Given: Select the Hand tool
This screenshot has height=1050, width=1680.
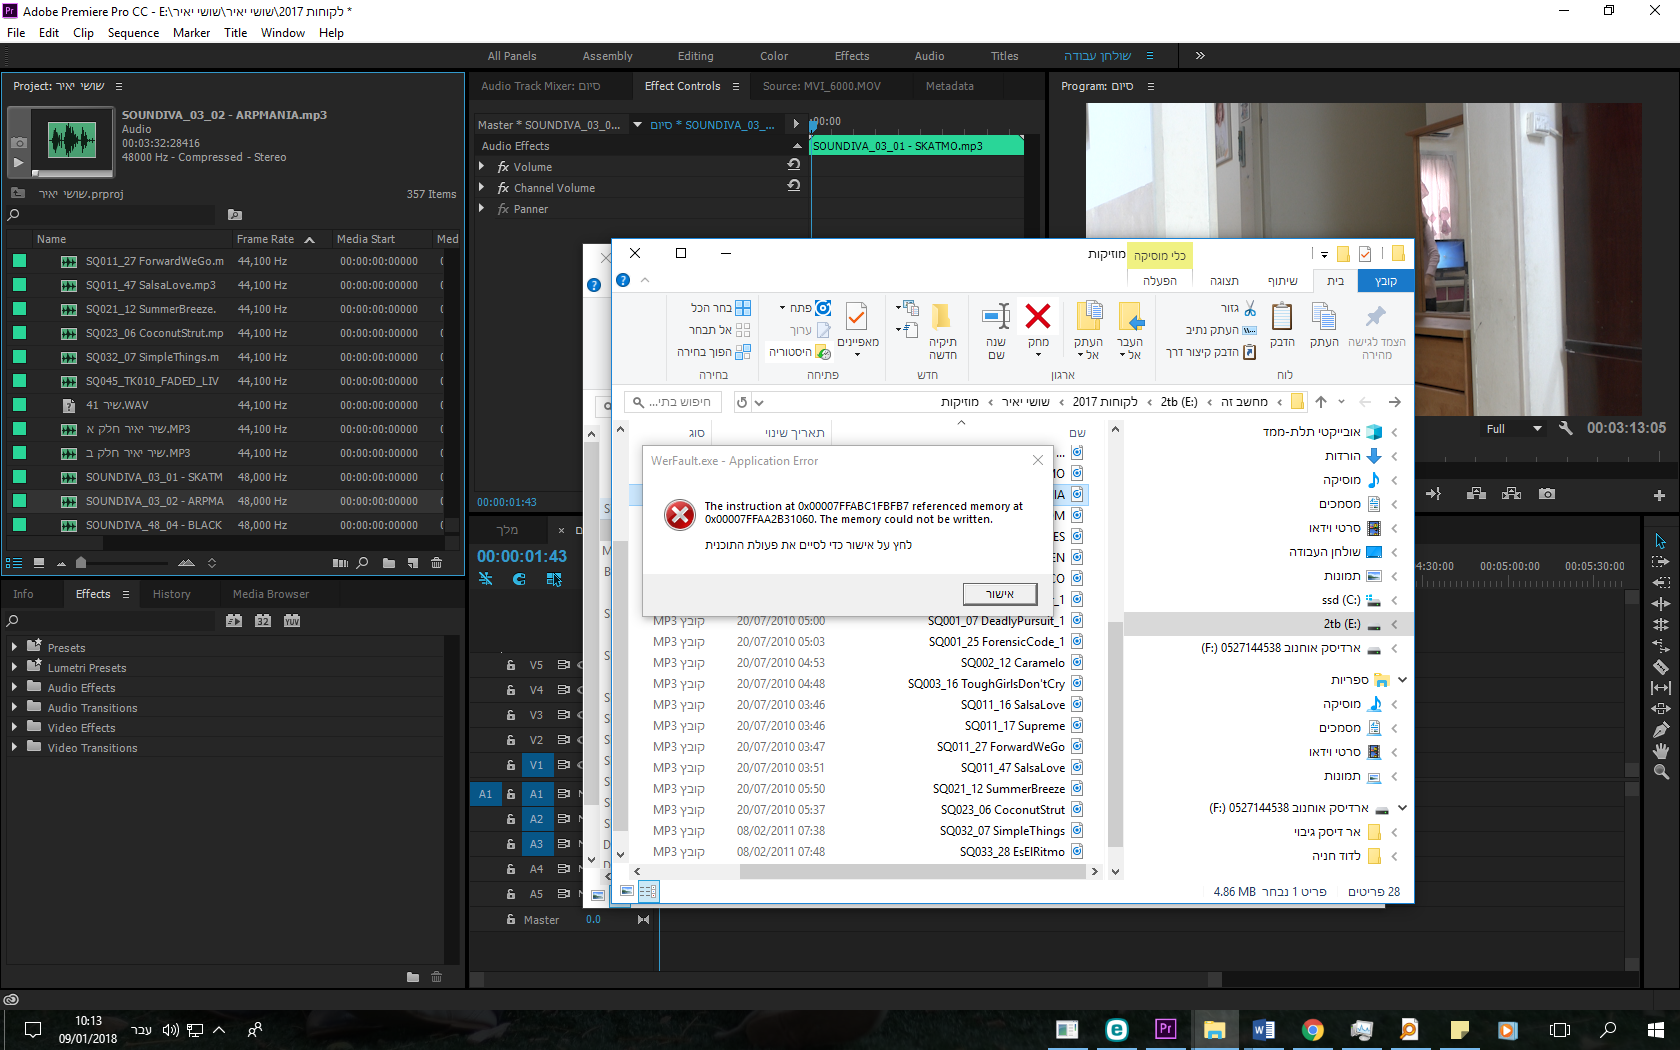Looking at the screenshot, I should tap(1660, 750).
